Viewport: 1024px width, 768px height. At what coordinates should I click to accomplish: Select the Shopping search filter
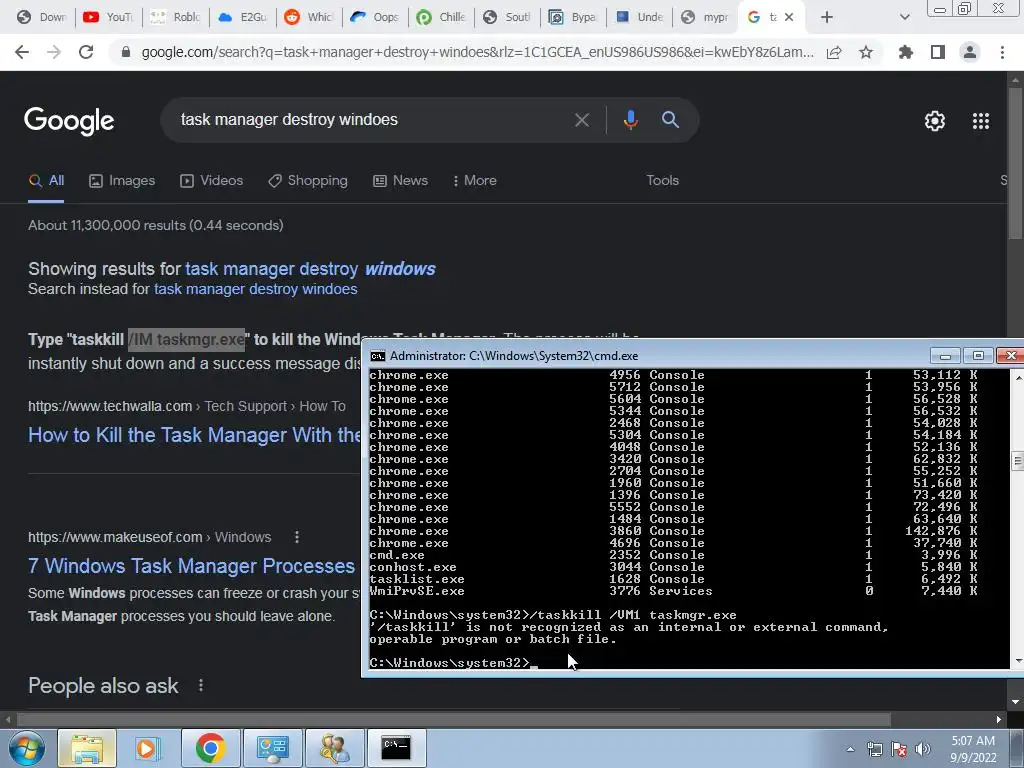(308, 181)
